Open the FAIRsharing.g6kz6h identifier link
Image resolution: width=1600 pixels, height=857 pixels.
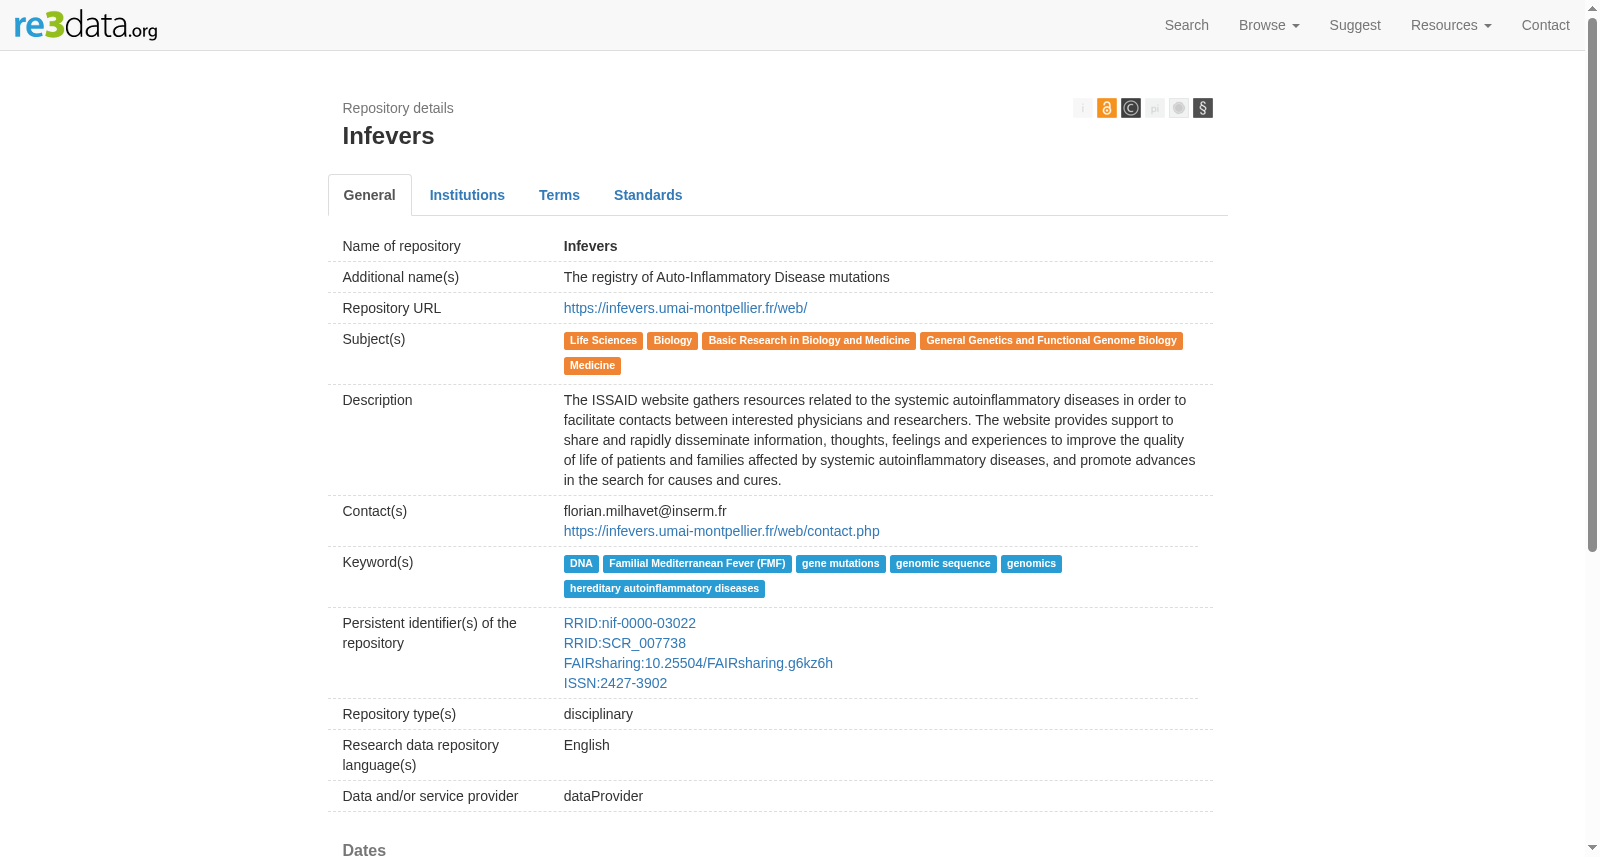pyautogui.click(x=698, y=663)
